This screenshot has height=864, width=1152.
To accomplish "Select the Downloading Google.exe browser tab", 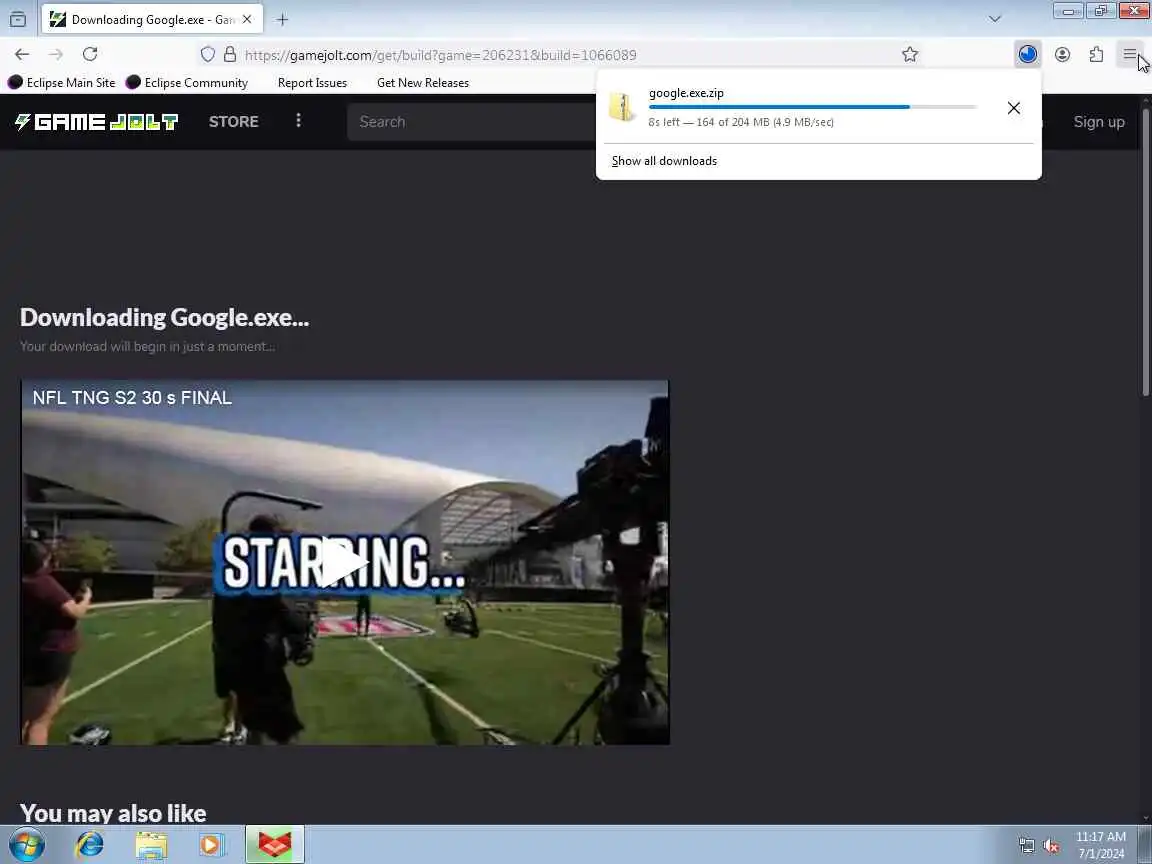I will click(x=152, y=20).
